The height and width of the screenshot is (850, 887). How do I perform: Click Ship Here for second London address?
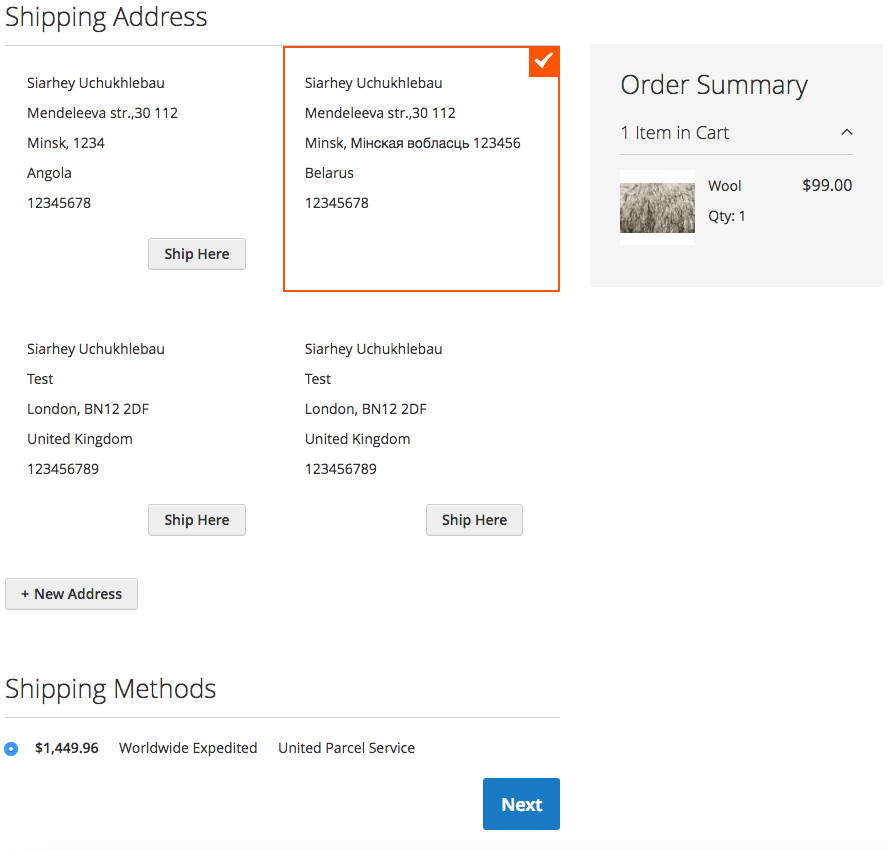pos(474,520)
